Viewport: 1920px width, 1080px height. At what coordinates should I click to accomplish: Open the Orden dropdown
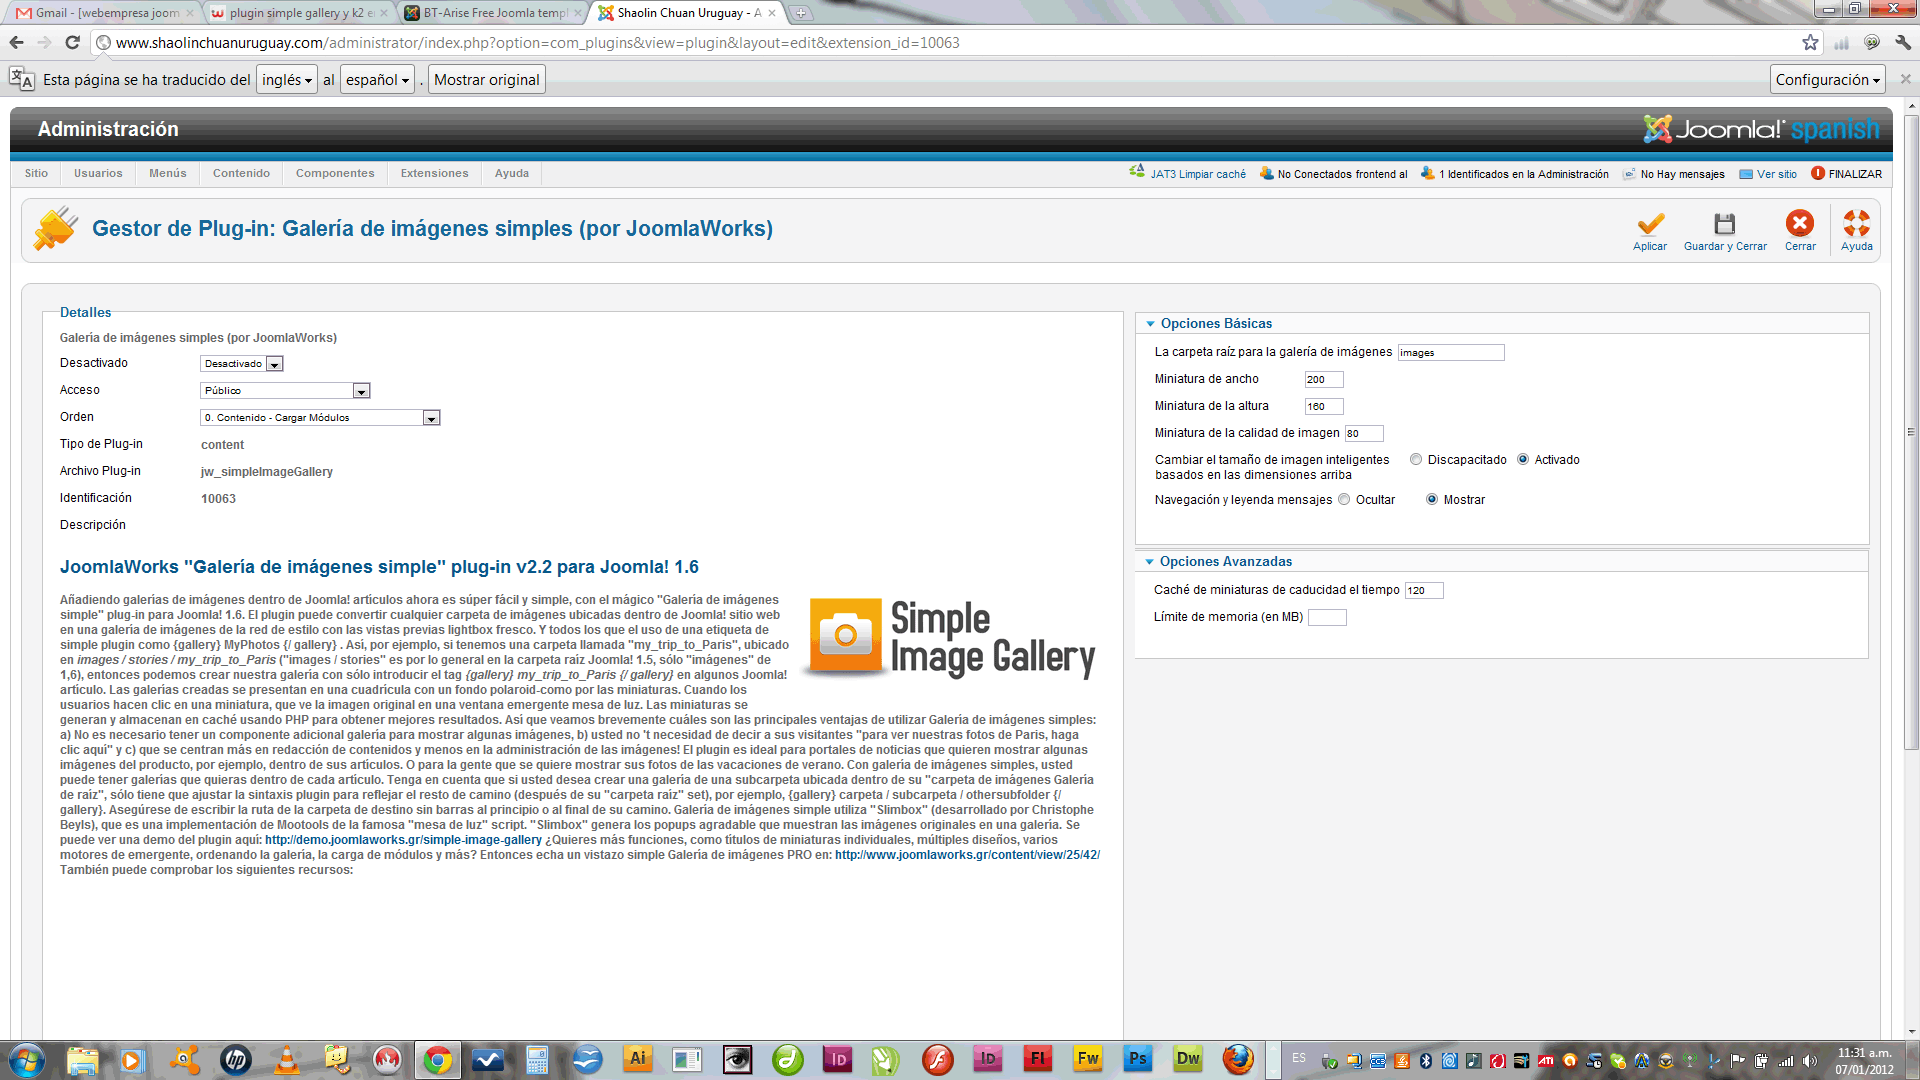coord(320,418)
